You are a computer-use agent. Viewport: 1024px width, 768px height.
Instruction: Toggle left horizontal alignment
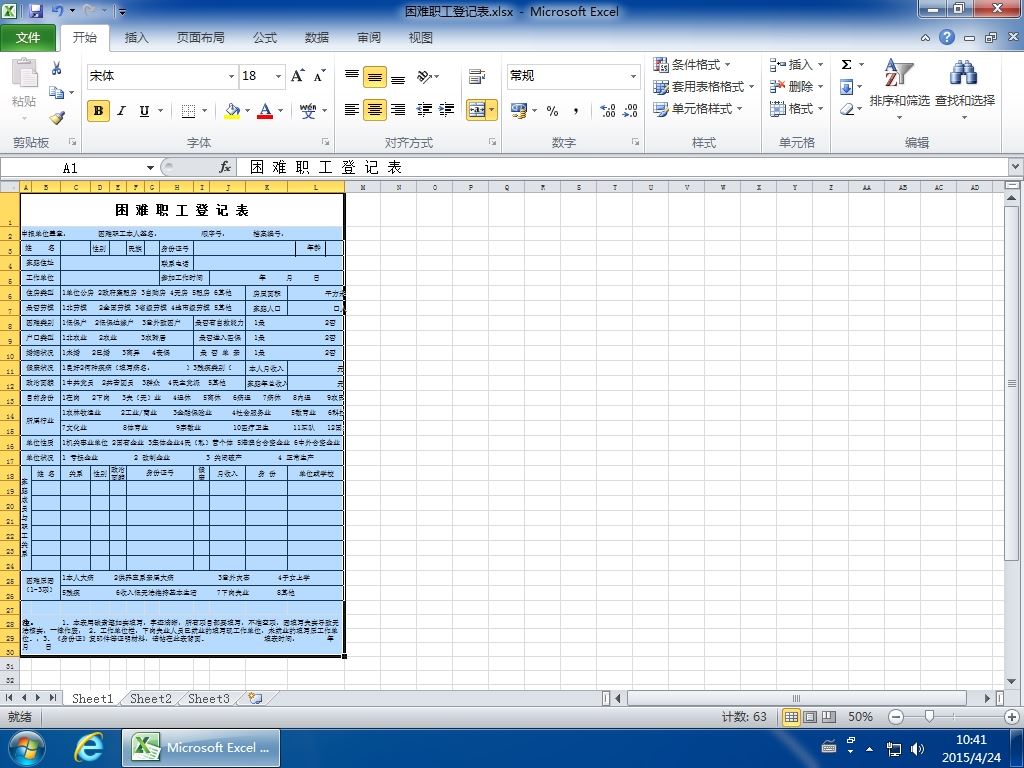coord(351,109)
